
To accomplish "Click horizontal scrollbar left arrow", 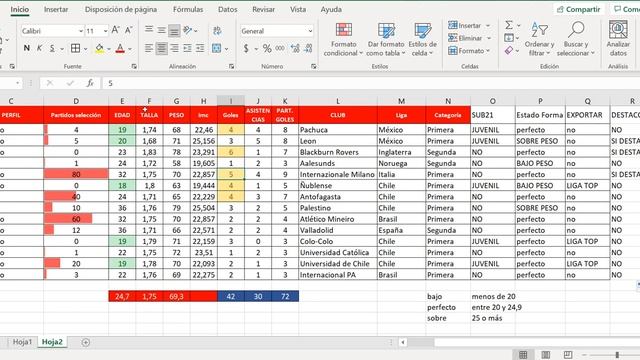I will click(x=402, y=342).
